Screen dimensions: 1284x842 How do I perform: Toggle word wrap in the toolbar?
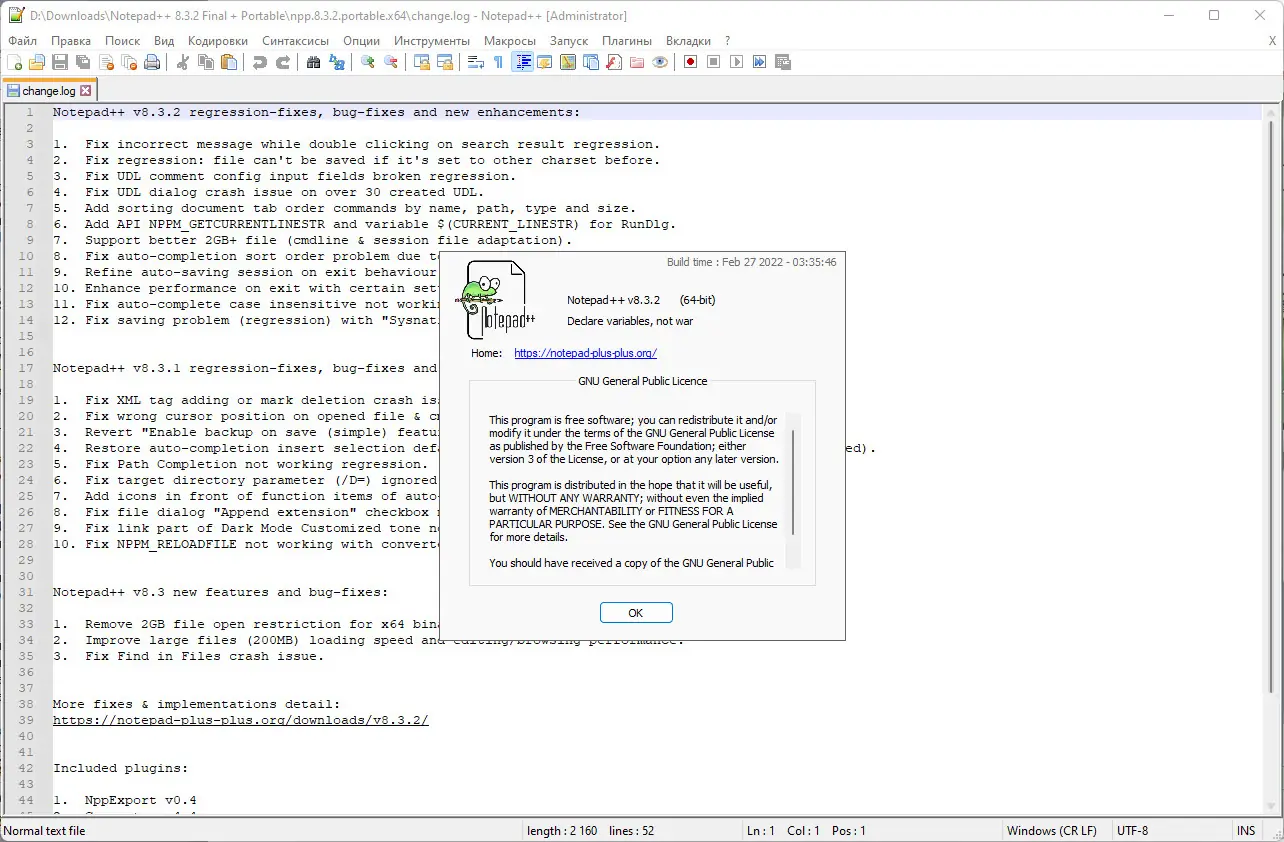pos(476,62)
